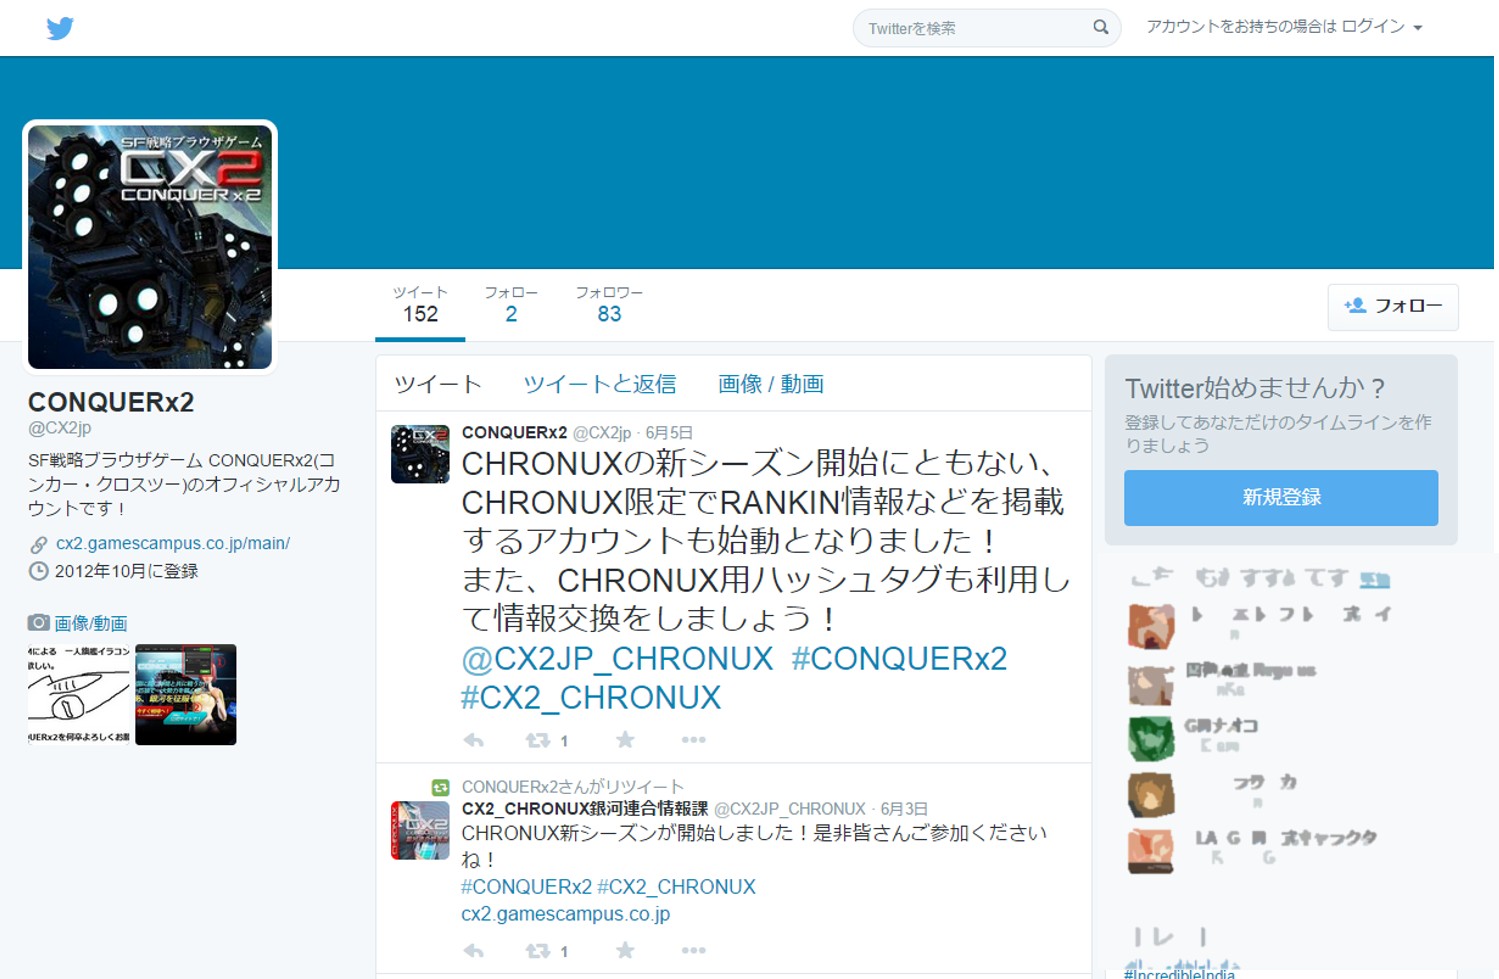Viewport: 1499px width, 979px height.
Task: Open the 画像/動画 link in the sidebar
Action: pos(91,624)
